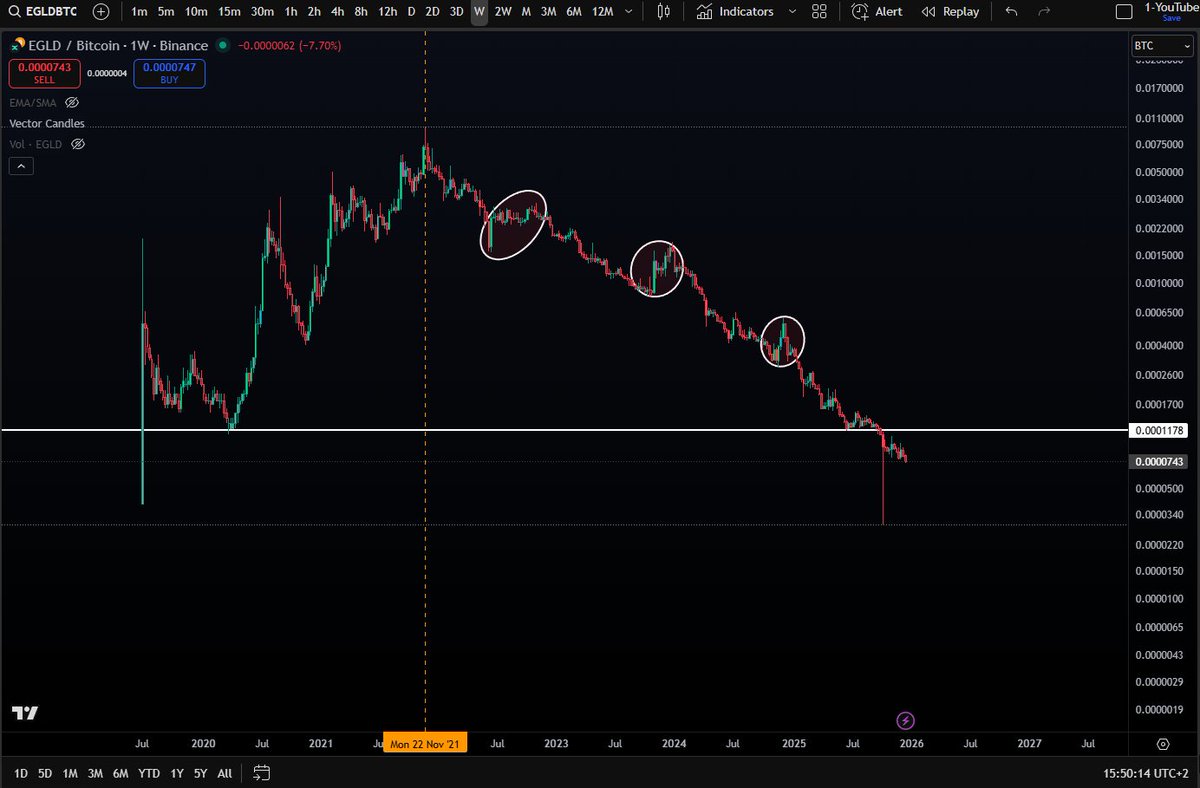Add a symbol to compare with plus icon

pos(102,12)
